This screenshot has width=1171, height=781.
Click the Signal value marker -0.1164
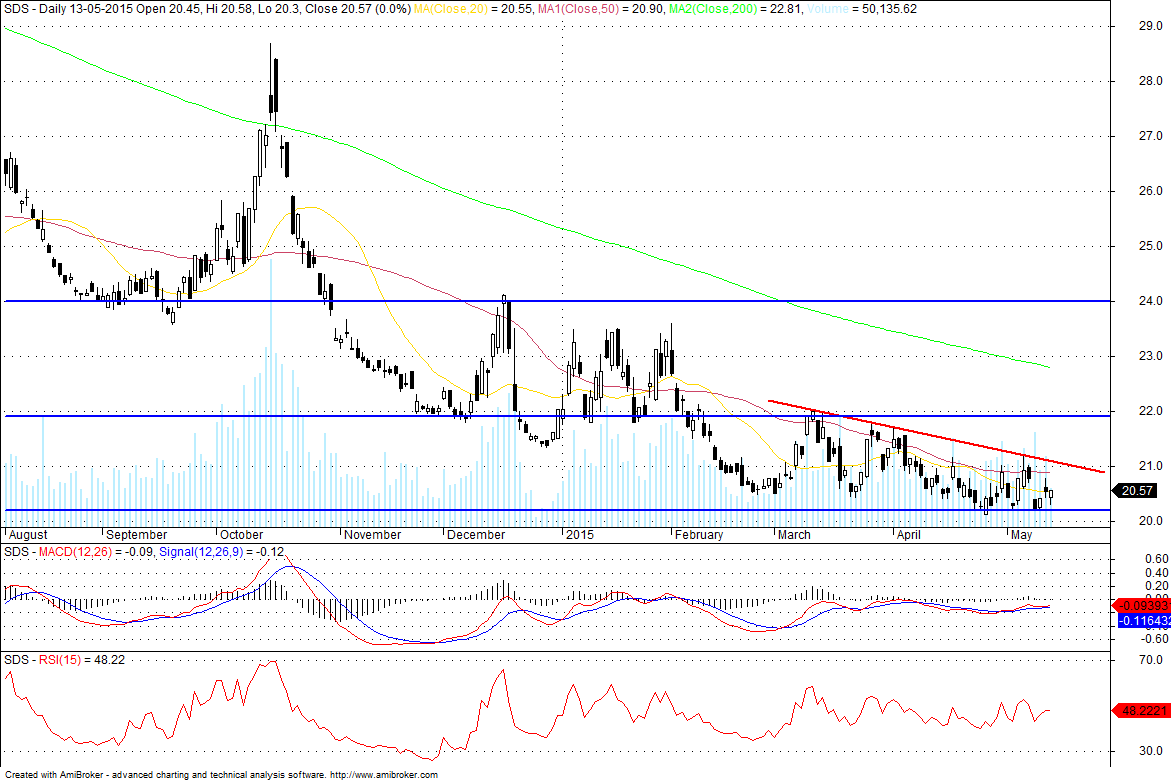pyautogui.click(x=1144, y=620)
